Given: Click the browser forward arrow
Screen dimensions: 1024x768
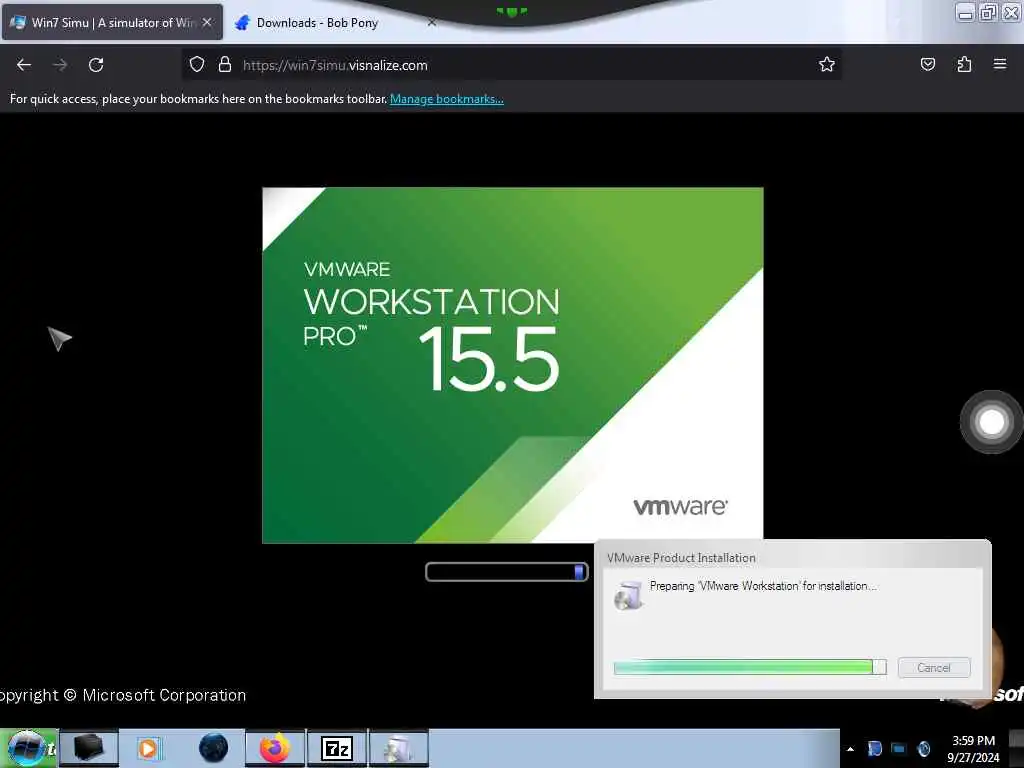Looking at the screenshot, I should click(x=59, y=65).
